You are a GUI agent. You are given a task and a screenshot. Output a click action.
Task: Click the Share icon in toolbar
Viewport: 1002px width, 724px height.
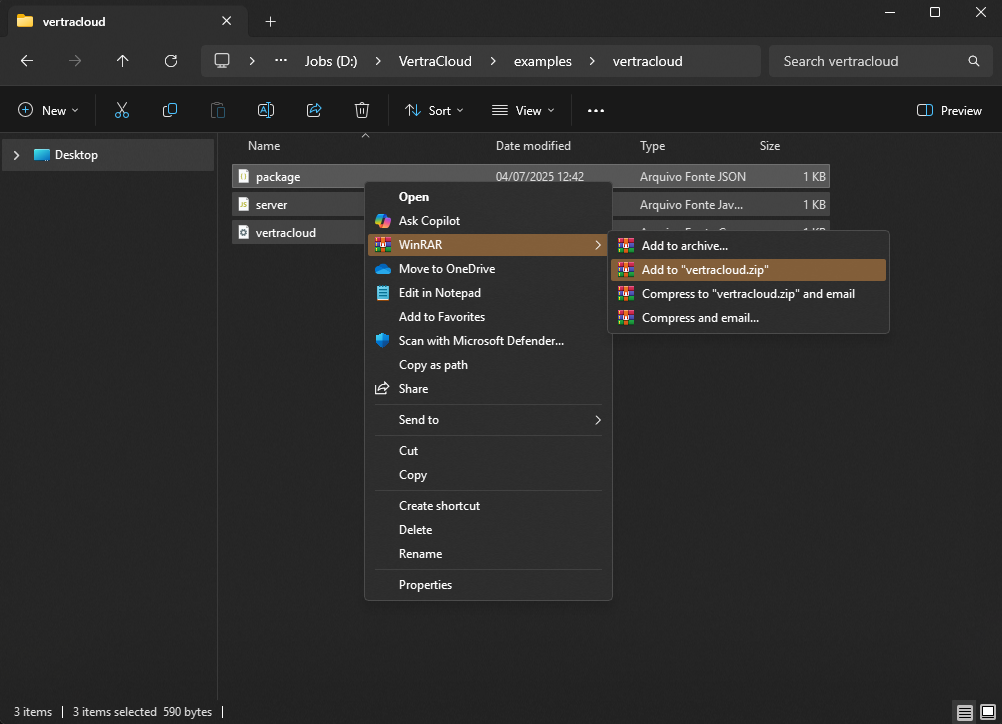[x=314, y=111]
